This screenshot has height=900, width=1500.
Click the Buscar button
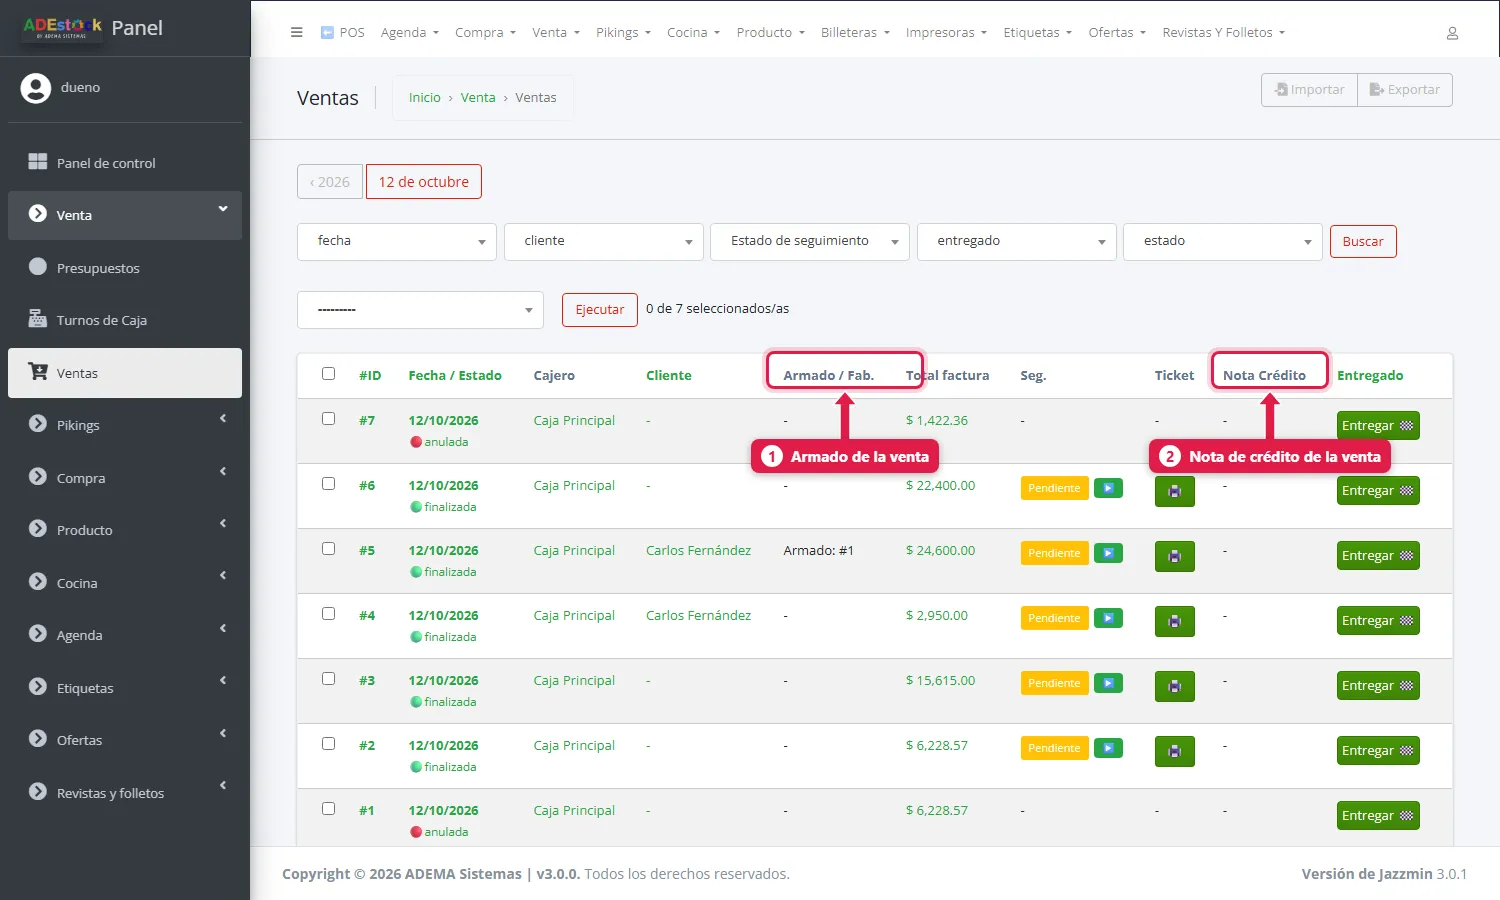(x=1363, y=241)
